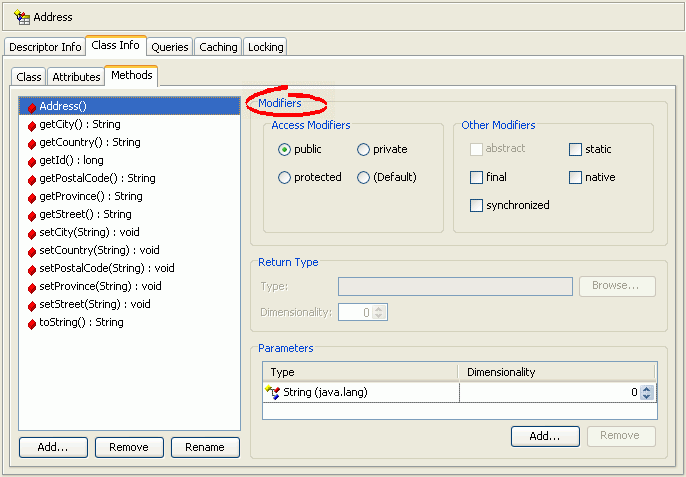Image resolution: width=686 pixels, height=477 pixels.
Task: Select setStreet(String) : void method
Action: click(x=130, y=304)
